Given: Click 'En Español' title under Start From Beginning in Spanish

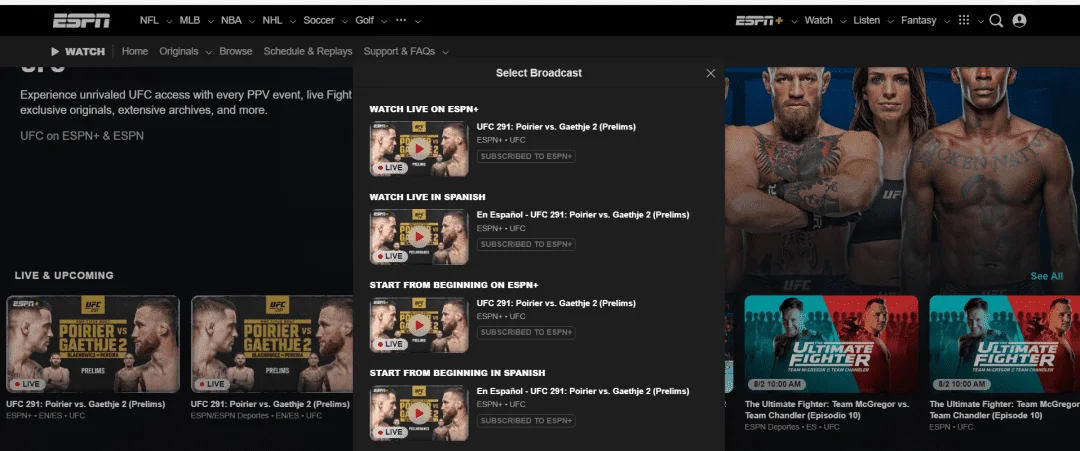Looking at the screenshot, I should click(583, 391).
